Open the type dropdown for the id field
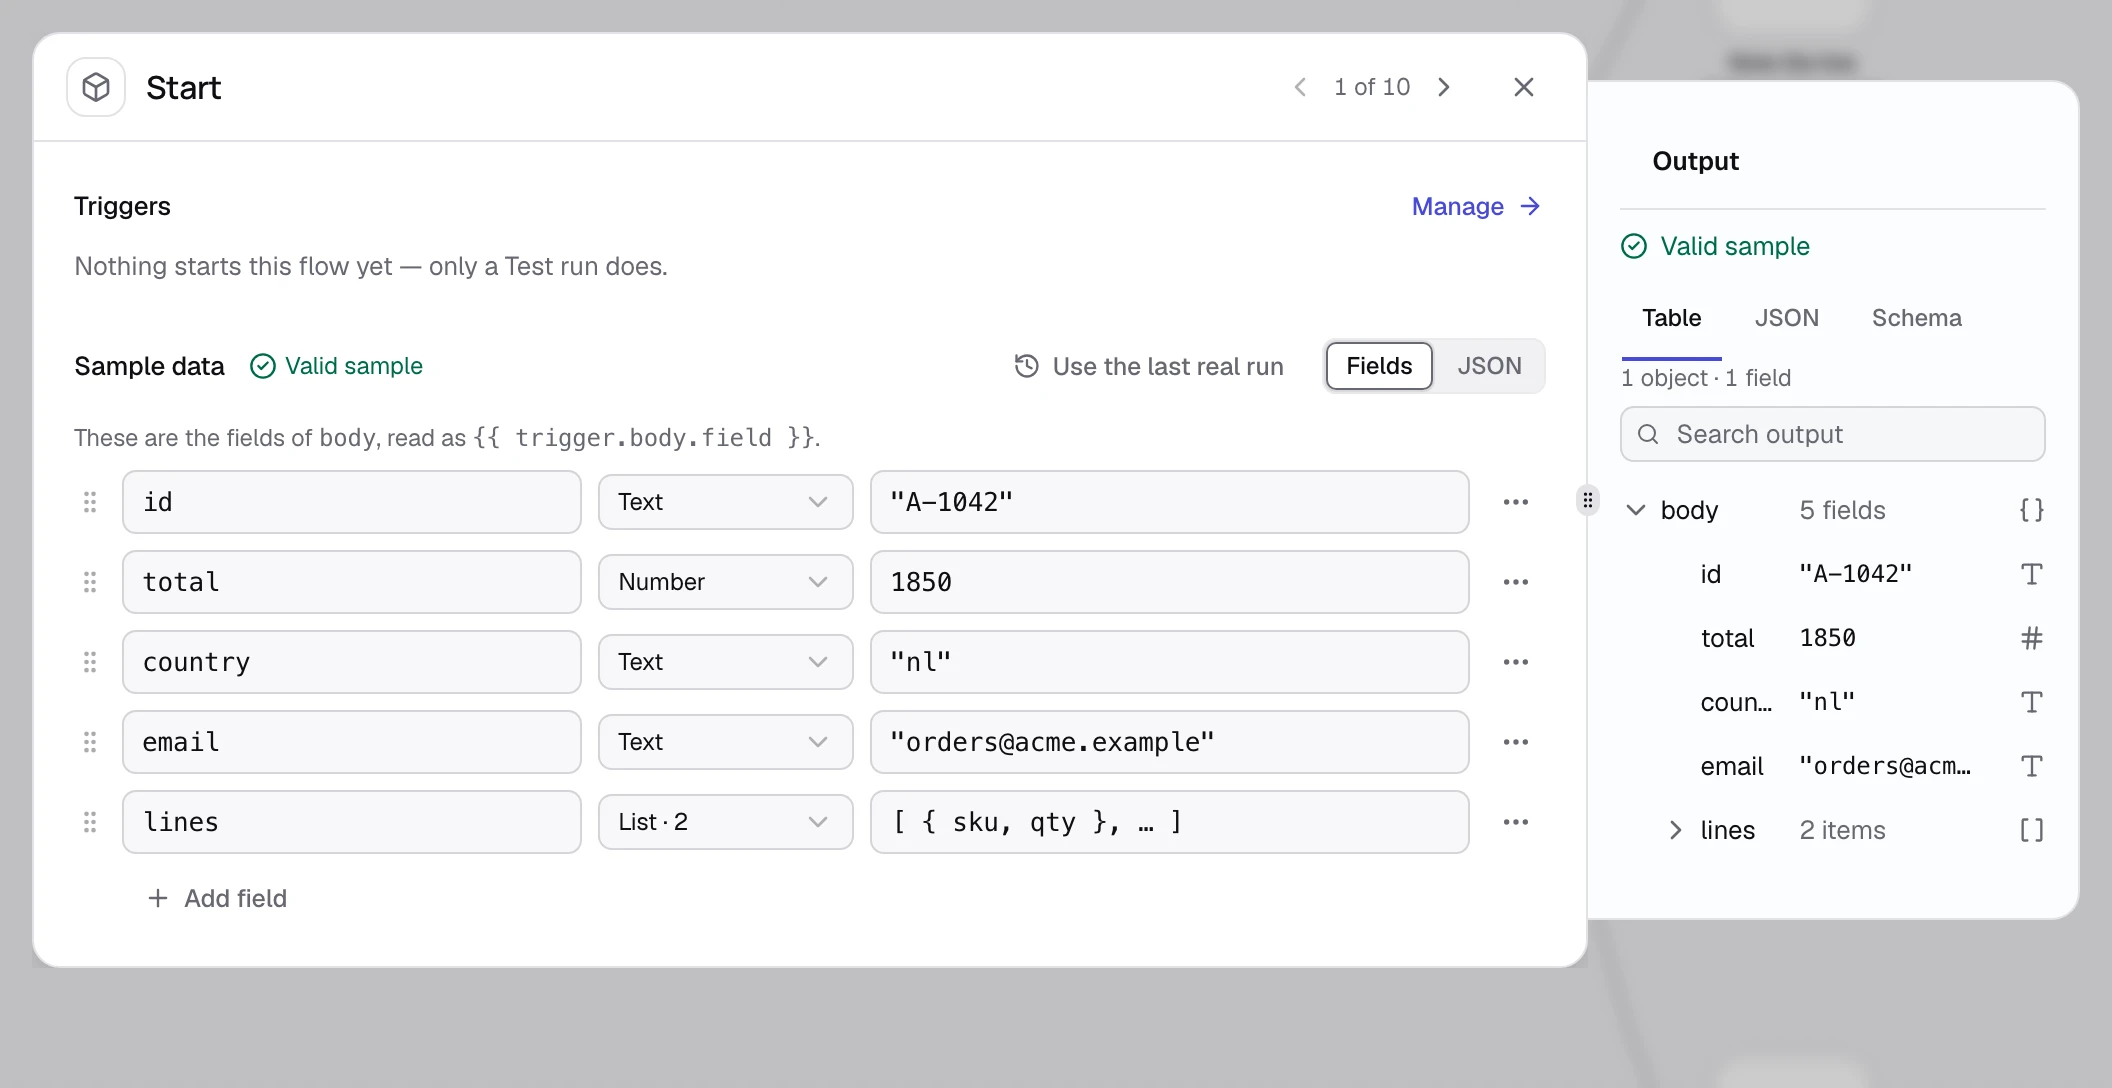The height and width of the screenshot is (1088, 2112). pos(725,502)
